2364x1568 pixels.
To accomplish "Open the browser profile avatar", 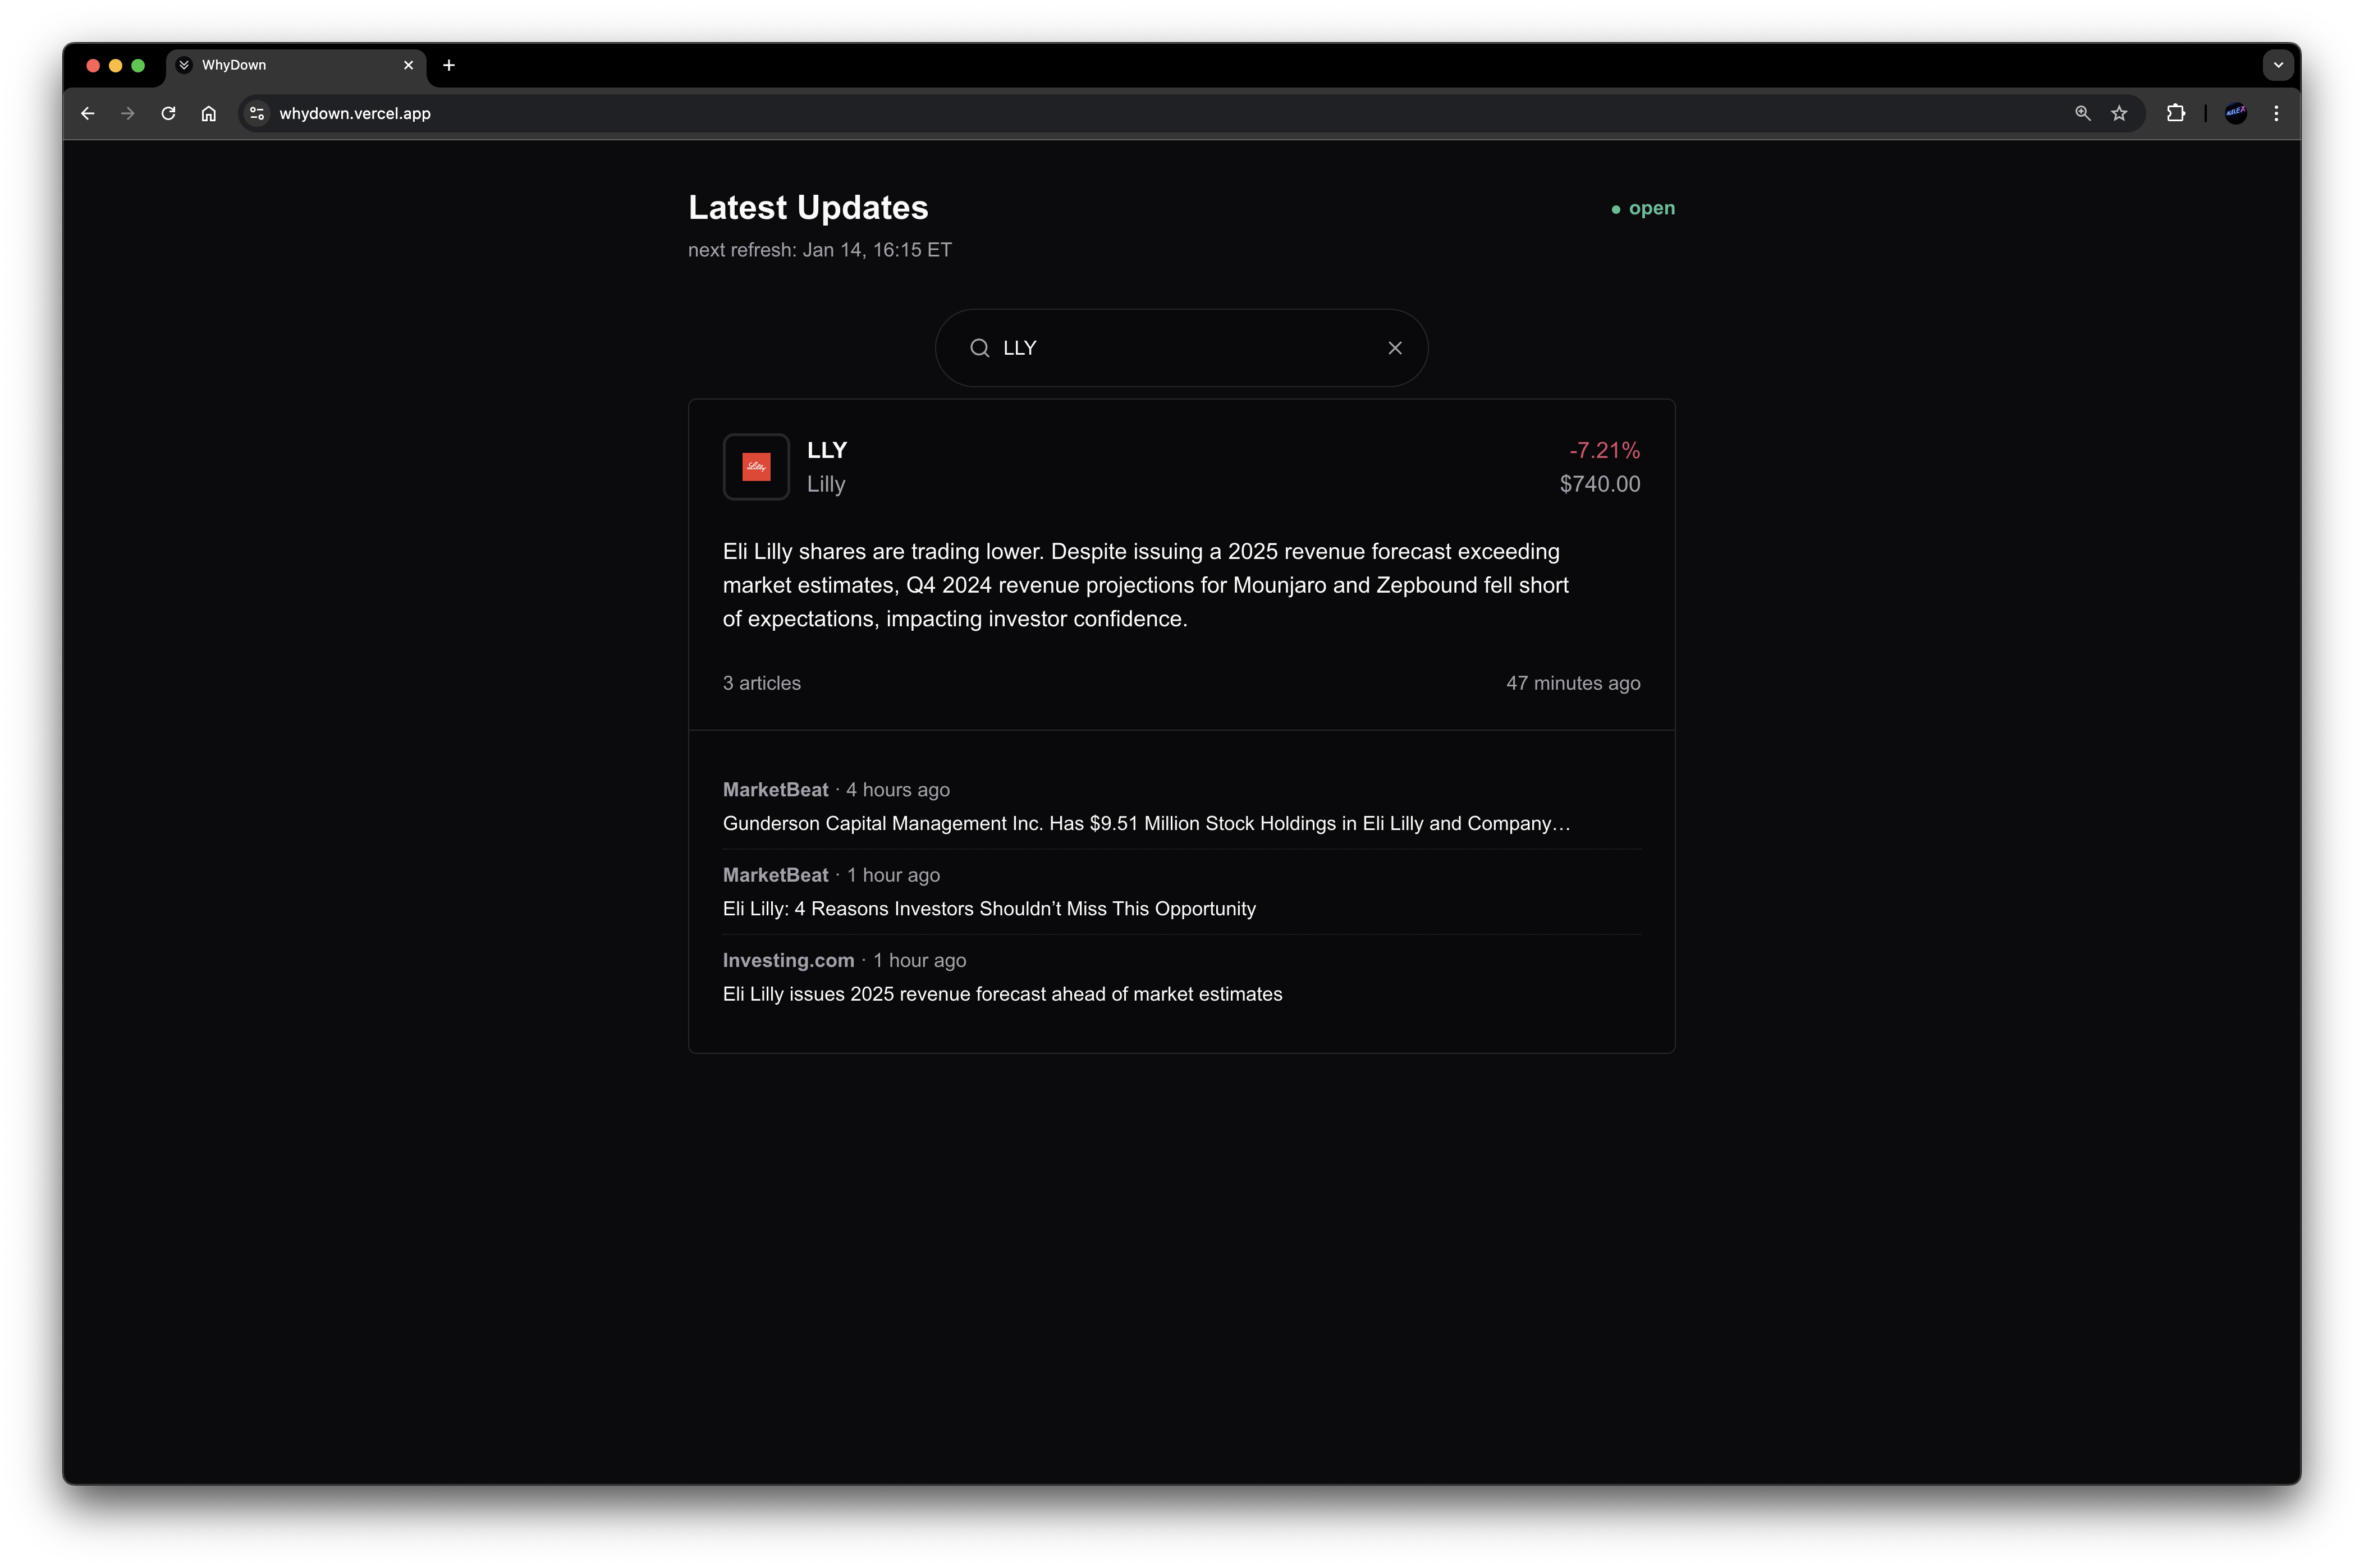I will [x=2236, y=114].
